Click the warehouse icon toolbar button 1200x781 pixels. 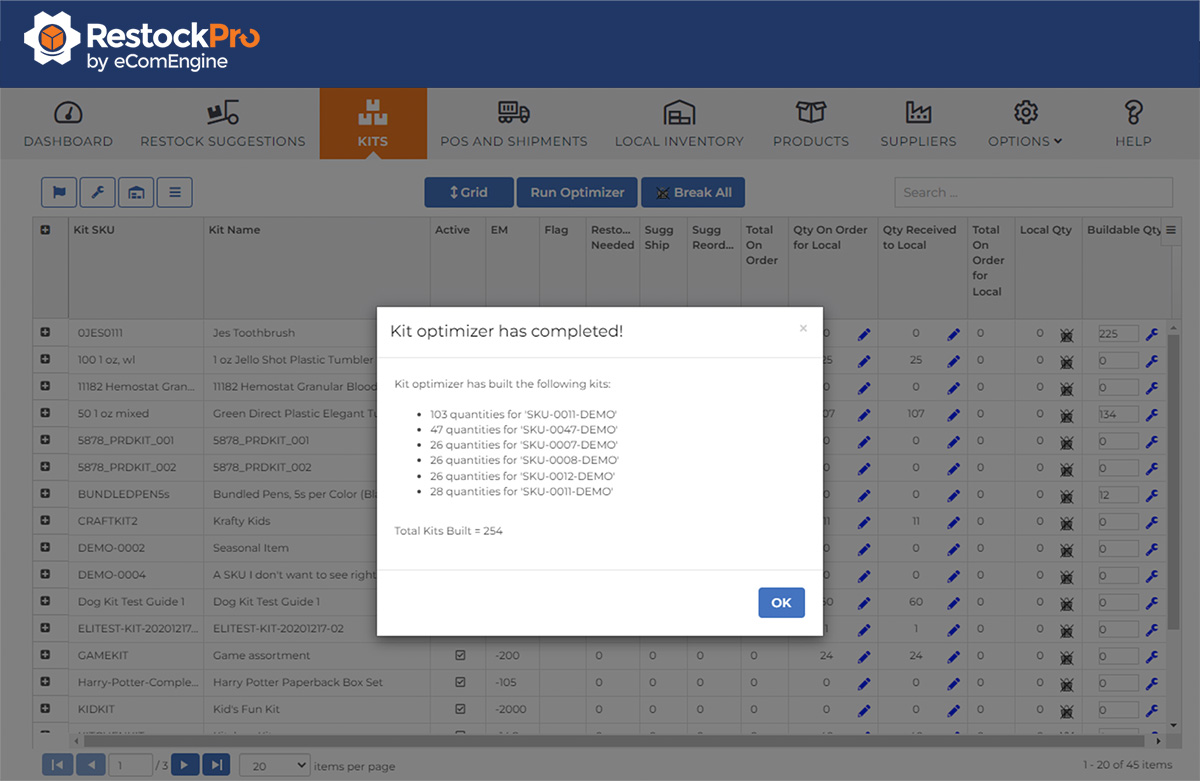coord(136,192)
